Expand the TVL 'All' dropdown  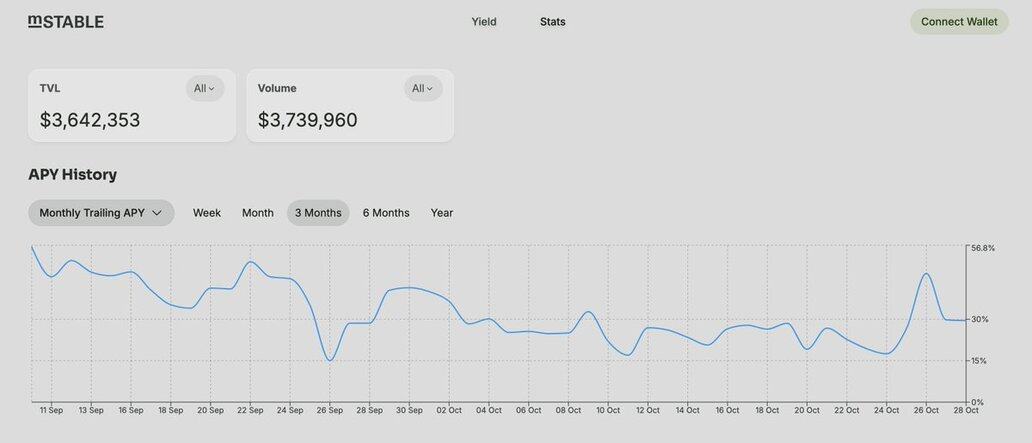[205, 88]
